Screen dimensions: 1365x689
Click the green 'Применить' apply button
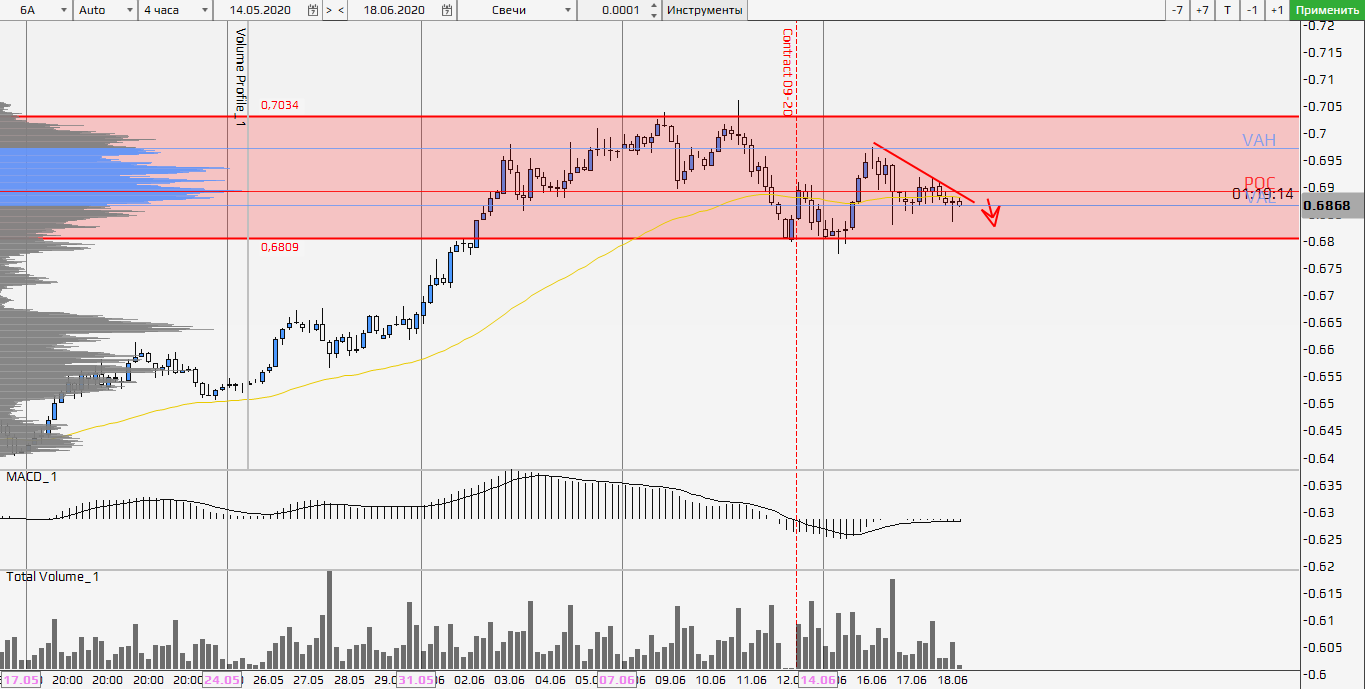1327,10
